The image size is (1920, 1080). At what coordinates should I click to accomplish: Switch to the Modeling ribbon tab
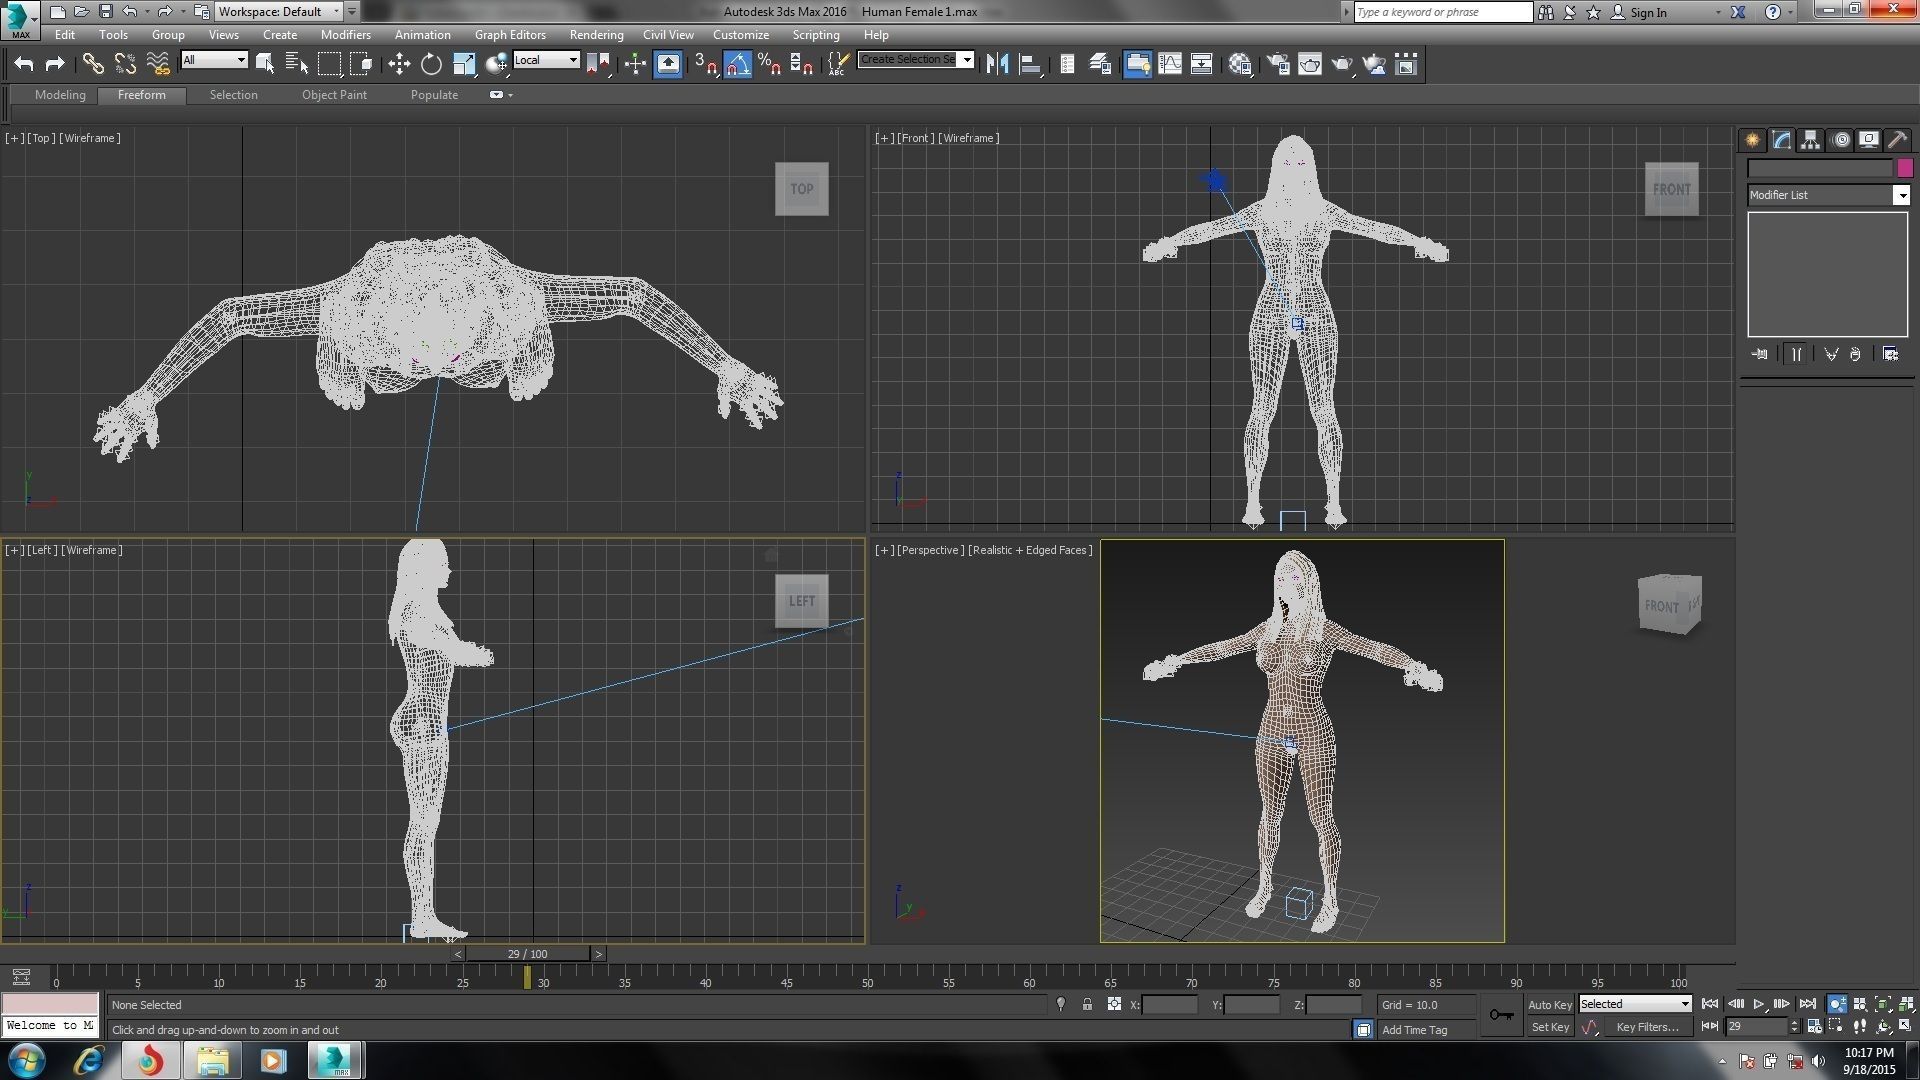60,95
